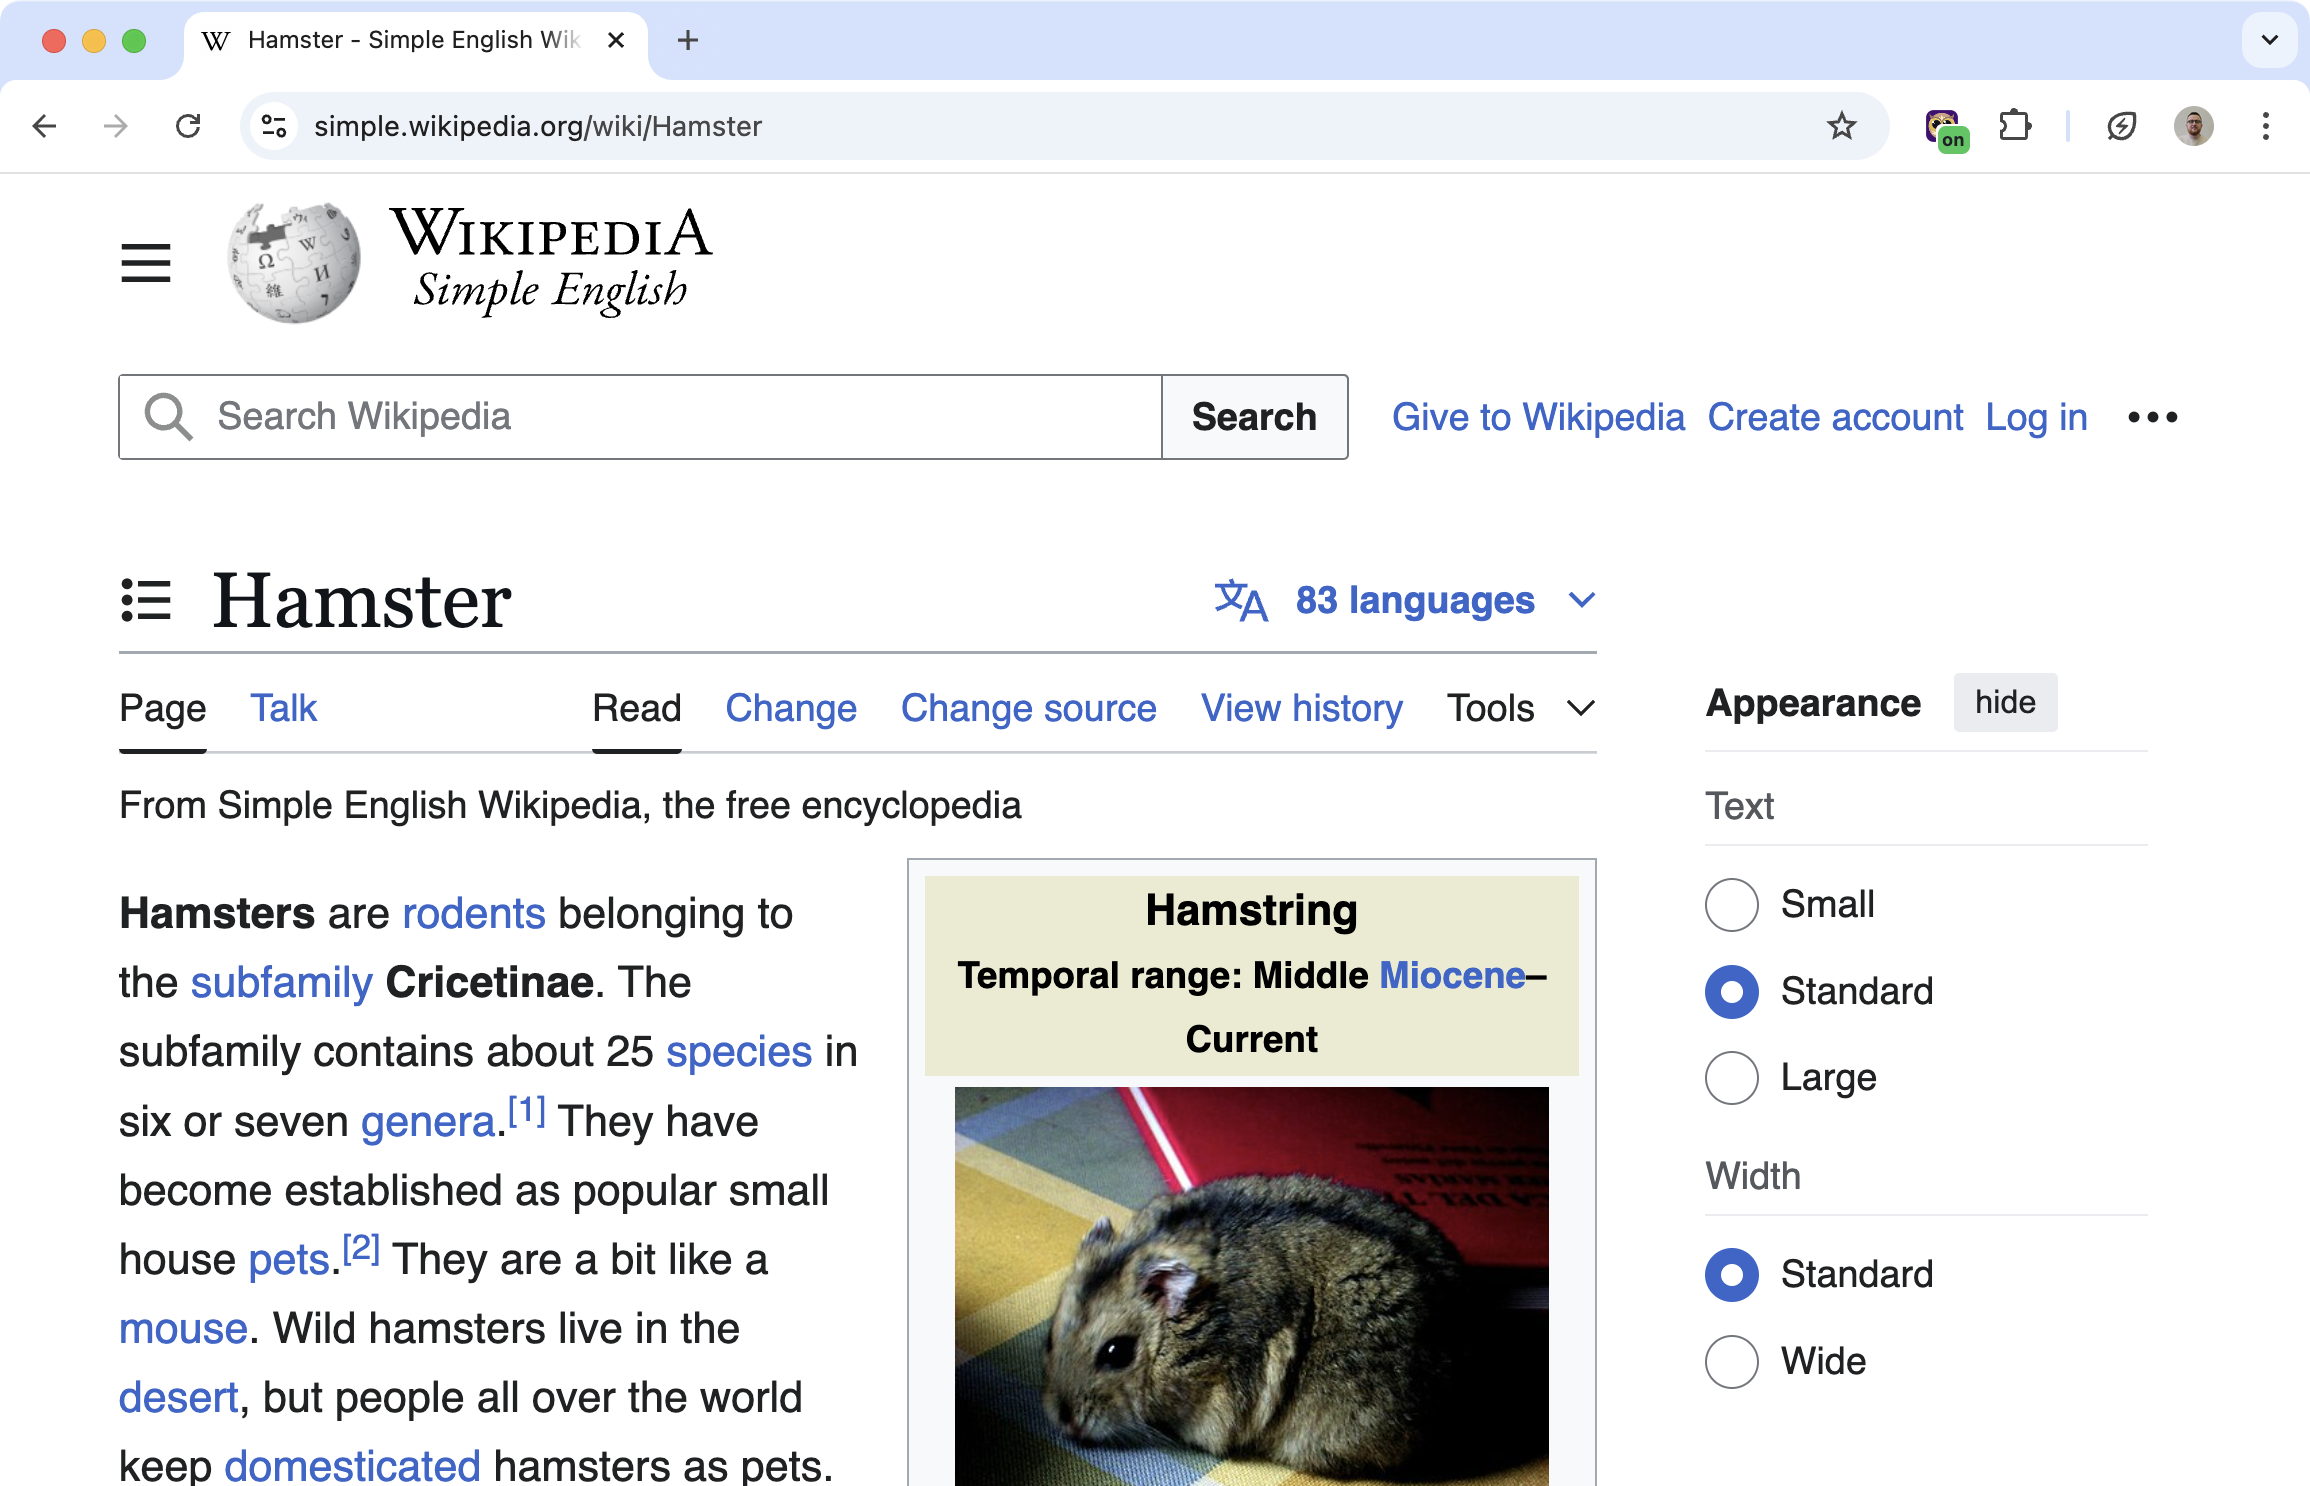Click the browser address bar URL

(x=538, y=126)
